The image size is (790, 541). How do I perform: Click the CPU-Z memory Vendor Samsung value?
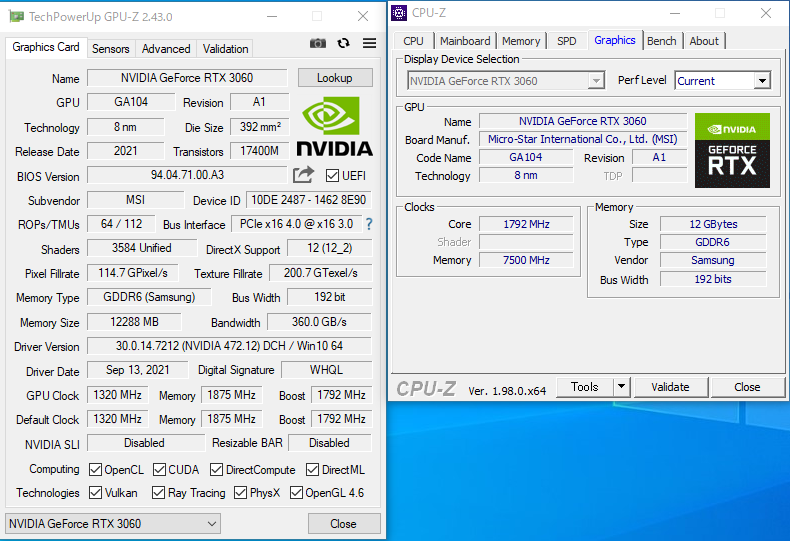point(713,260)
